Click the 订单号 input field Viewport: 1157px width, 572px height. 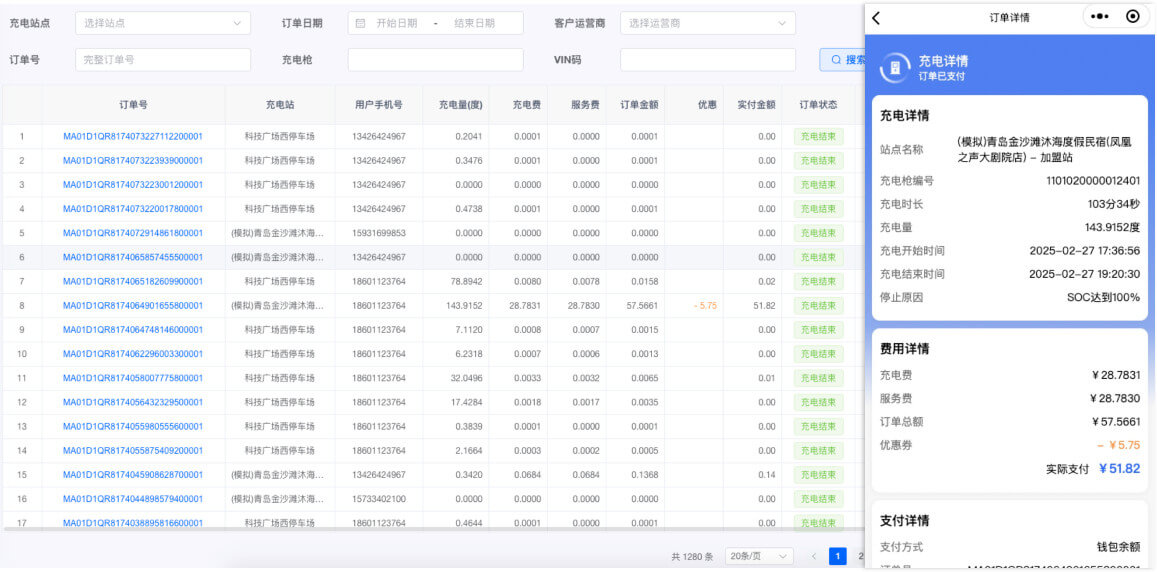click(x=162, y=60)
